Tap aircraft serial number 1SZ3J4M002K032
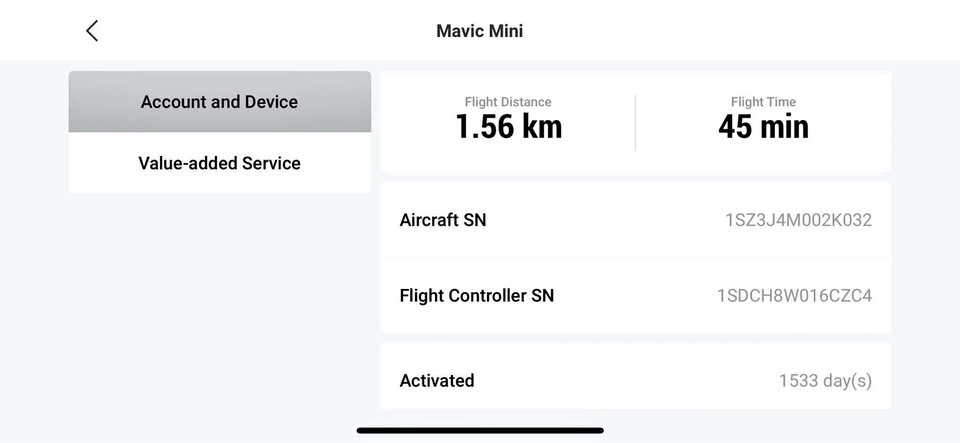960x443 pixels. [x=798, y=220]
